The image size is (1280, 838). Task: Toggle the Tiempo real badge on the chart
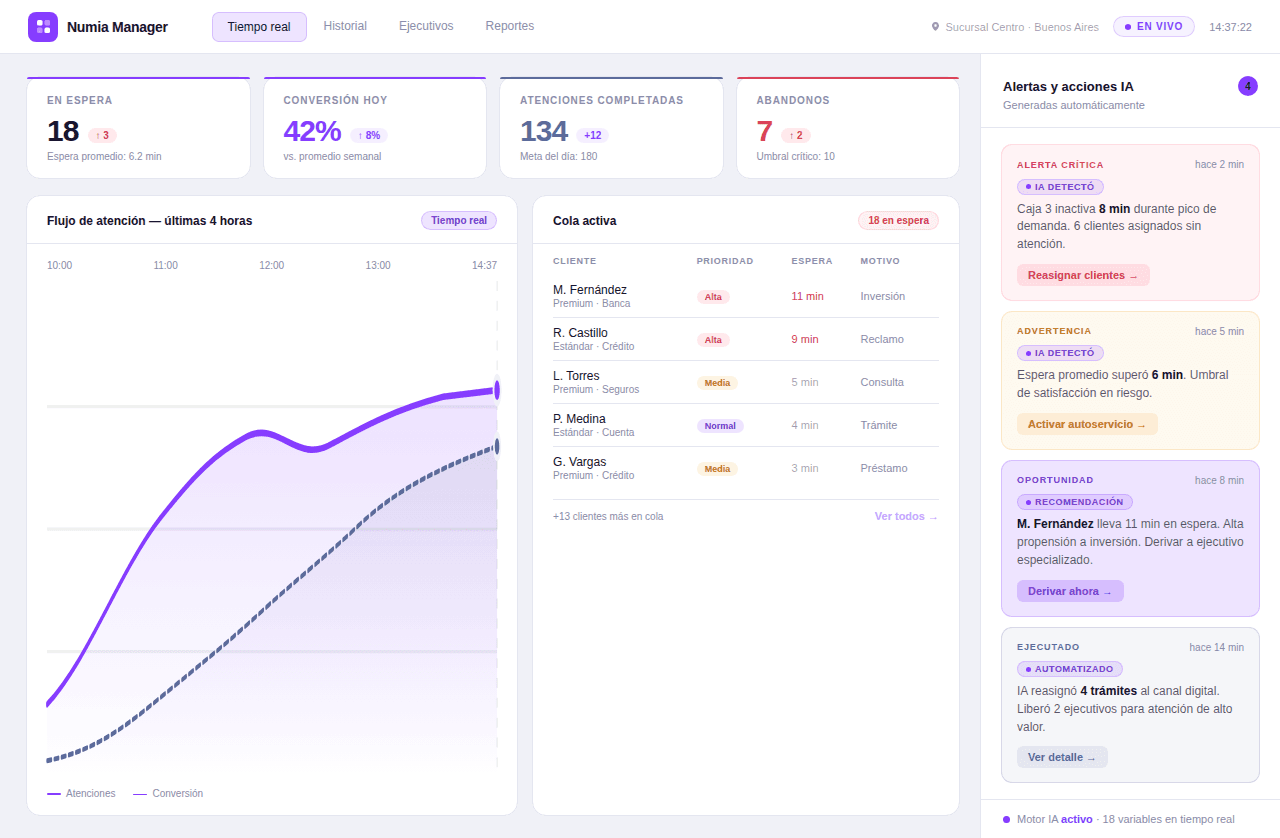point(458,220)
